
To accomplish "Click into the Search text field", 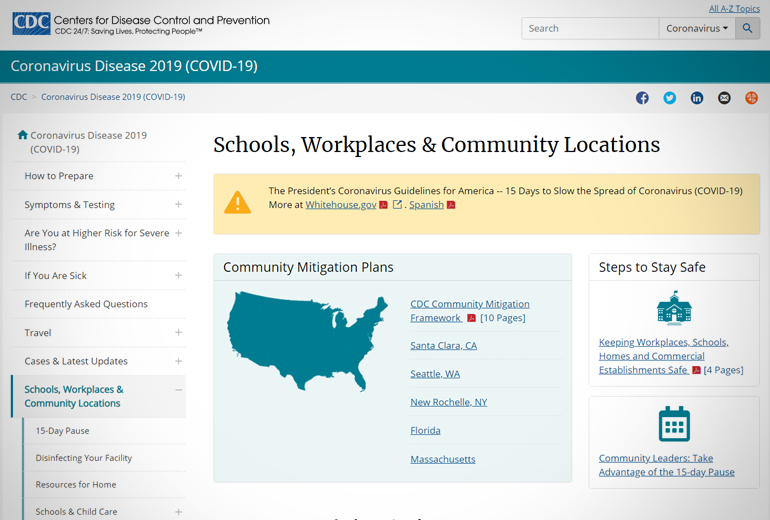I will [x=589, y=28].
